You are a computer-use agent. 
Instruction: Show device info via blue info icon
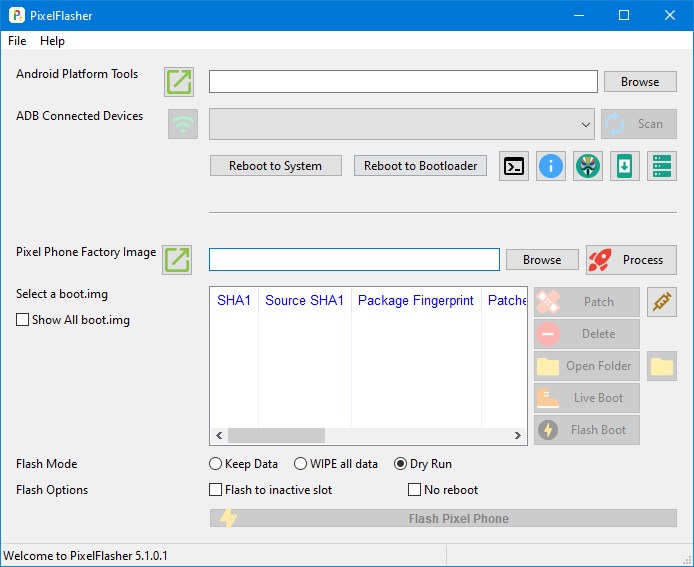pos(551,166)
